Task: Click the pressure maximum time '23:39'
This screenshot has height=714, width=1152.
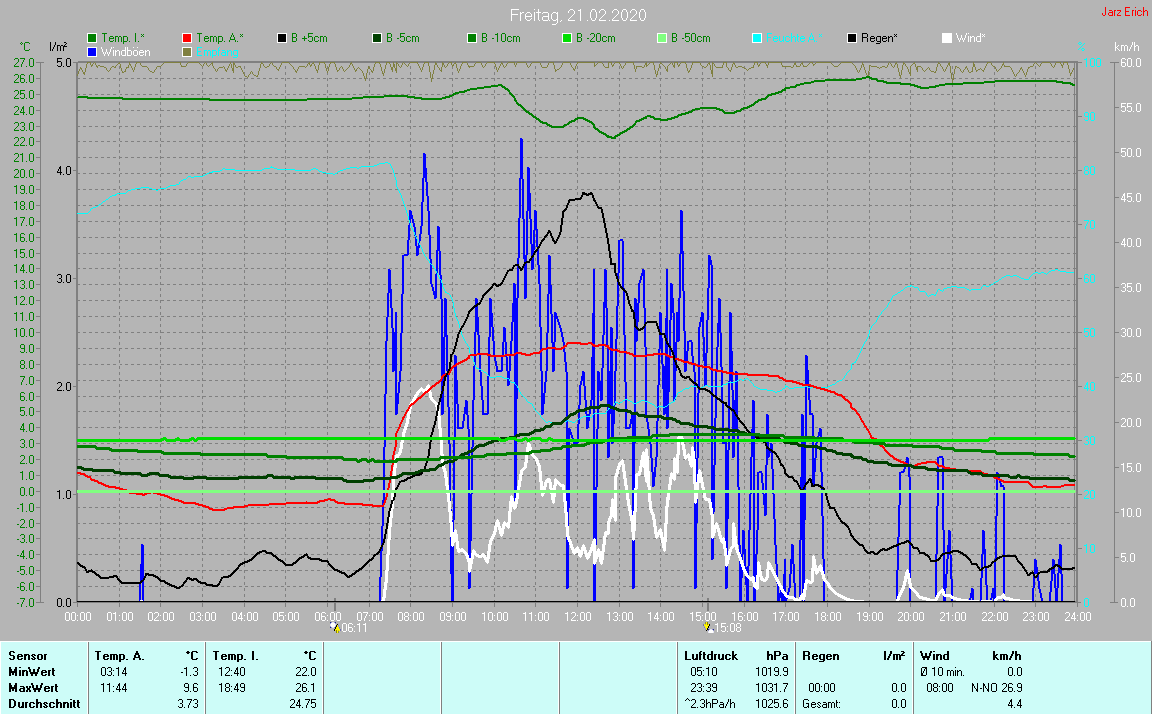Action: click(703, 688)
